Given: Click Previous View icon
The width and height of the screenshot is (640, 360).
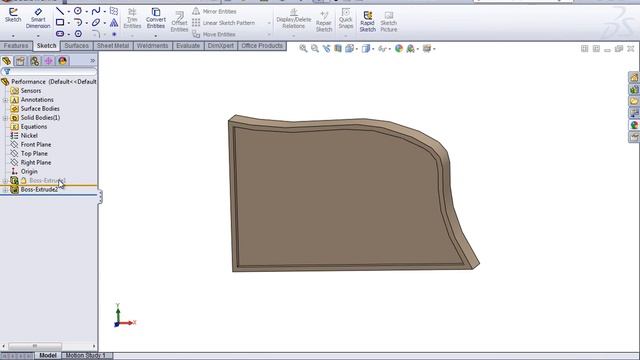Looking at the screenshot, I should point(326,49).
